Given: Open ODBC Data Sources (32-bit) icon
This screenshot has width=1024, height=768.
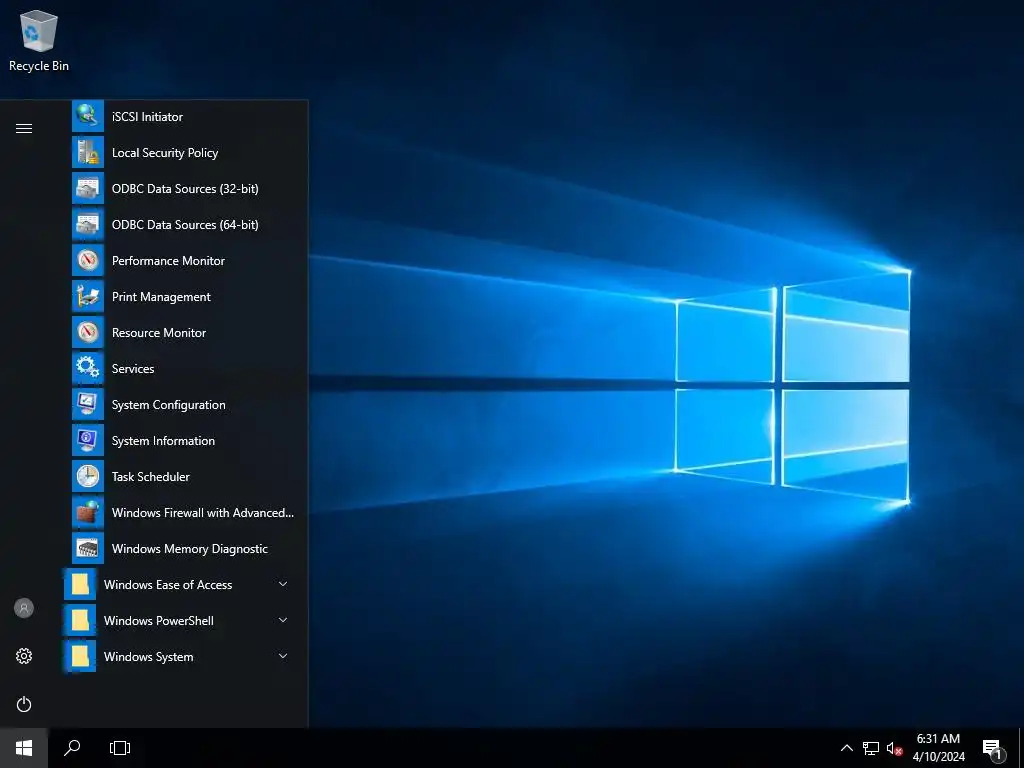Looking at the screenshot, I should click(x=88, y=188).
